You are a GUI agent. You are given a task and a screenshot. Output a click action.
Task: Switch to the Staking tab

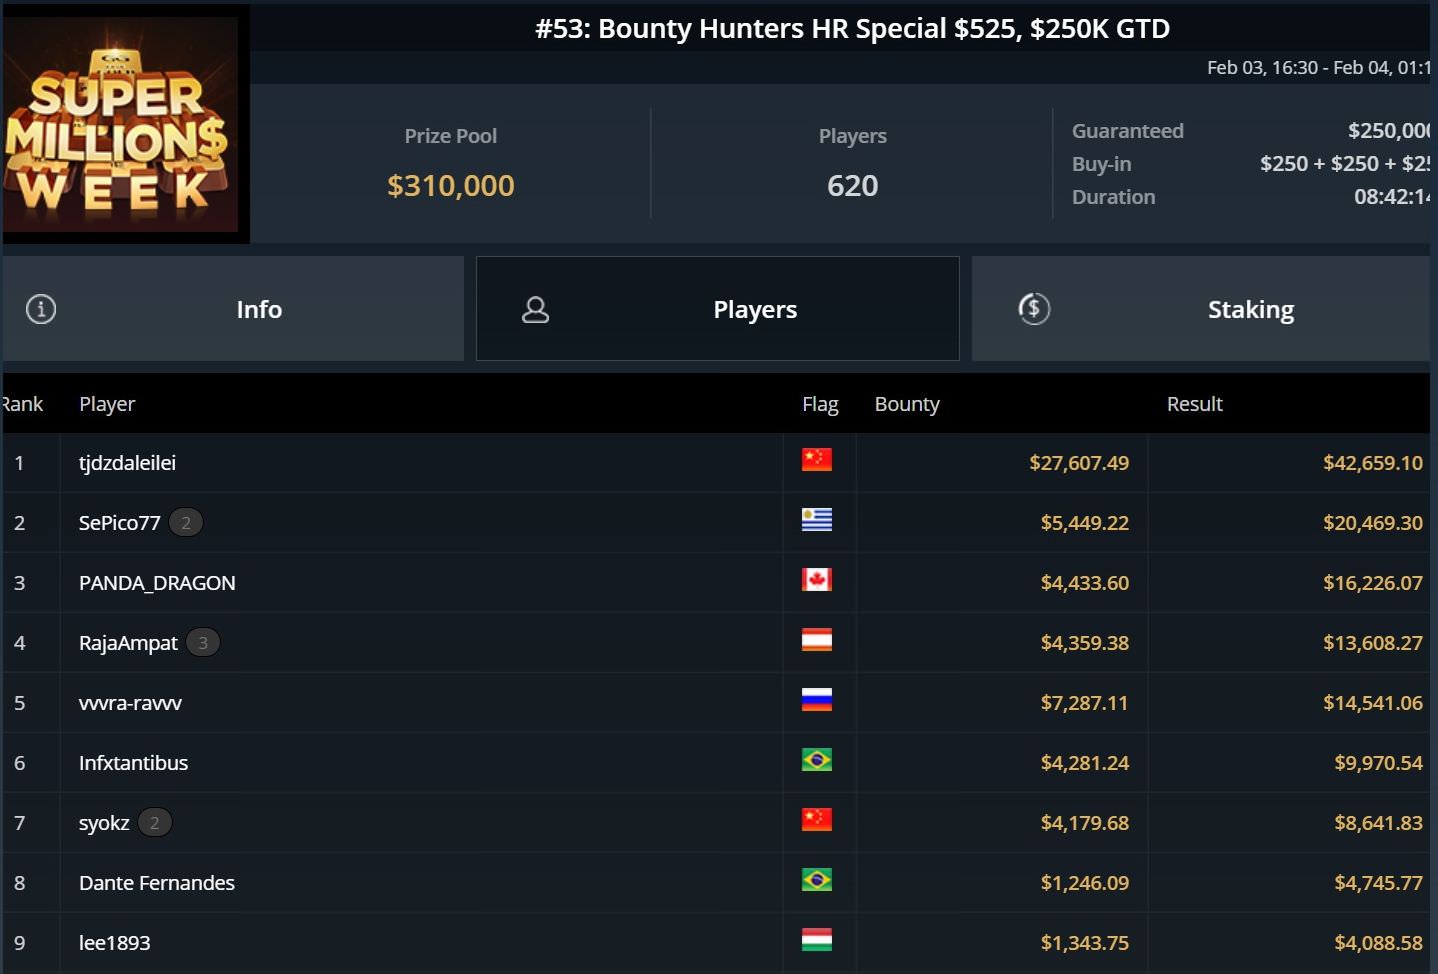[x=1250, y=310]
